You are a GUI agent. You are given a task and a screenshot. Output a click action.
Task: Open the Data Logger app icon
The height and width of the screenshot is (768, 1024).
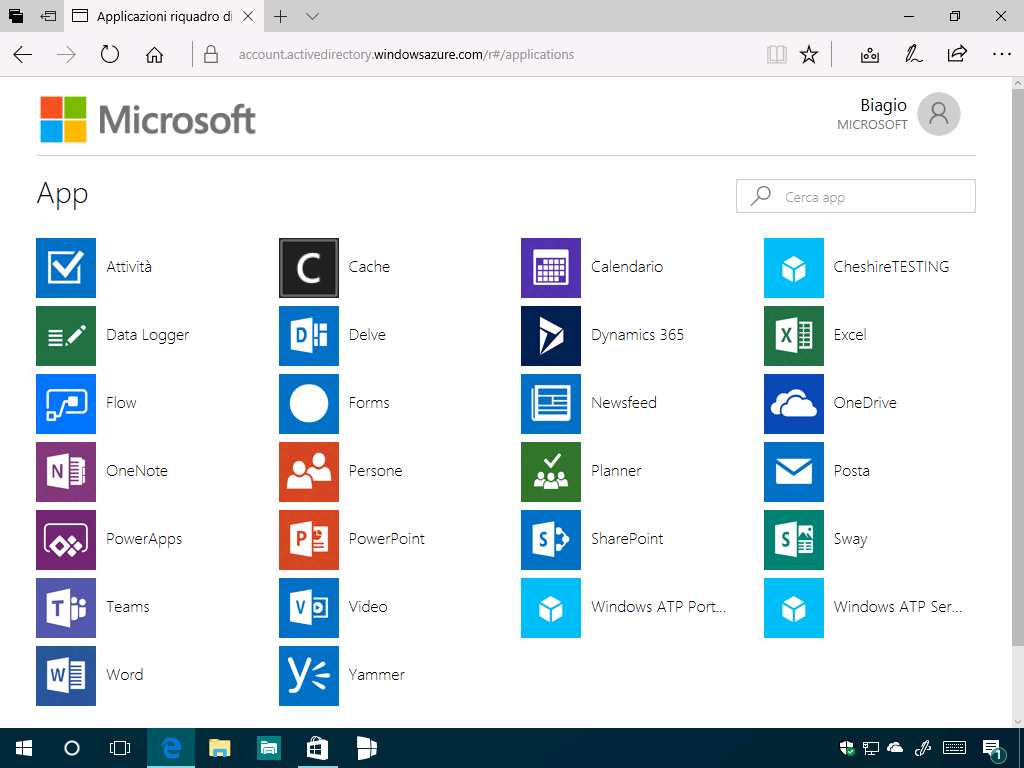click(x=66, y=336)
